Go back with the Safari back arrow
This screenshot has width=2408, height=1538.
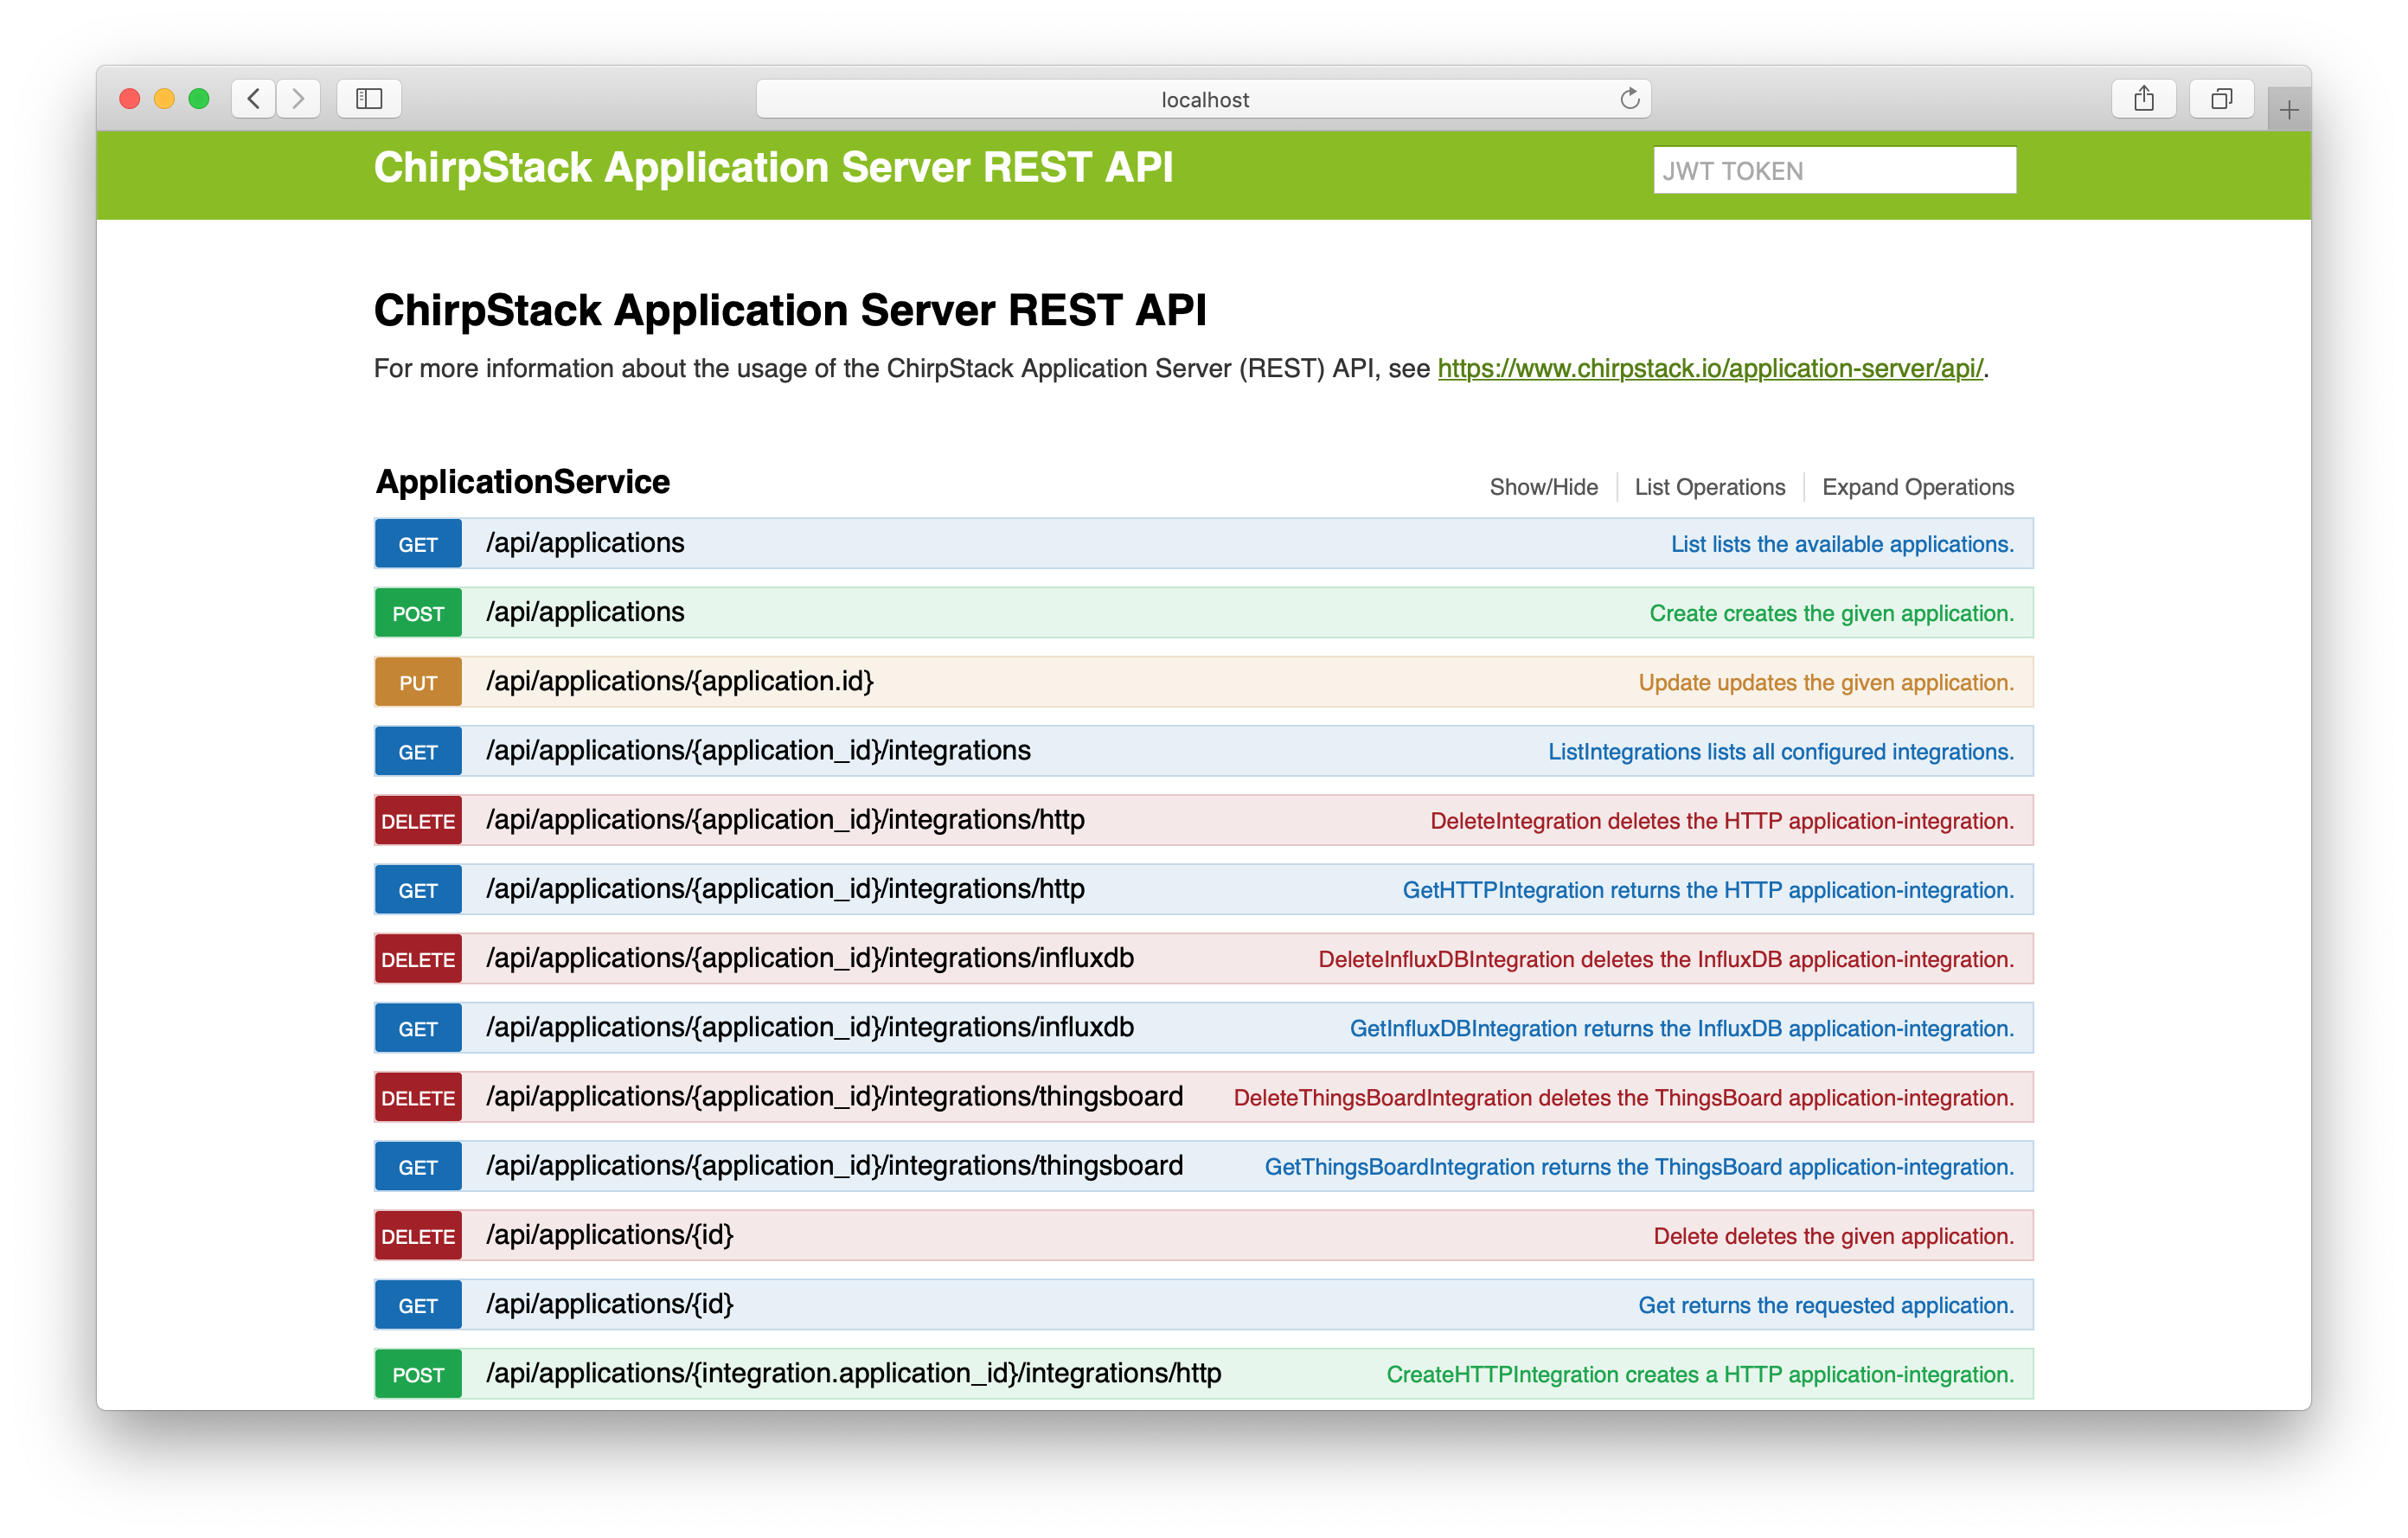click(x=254, y=98)
